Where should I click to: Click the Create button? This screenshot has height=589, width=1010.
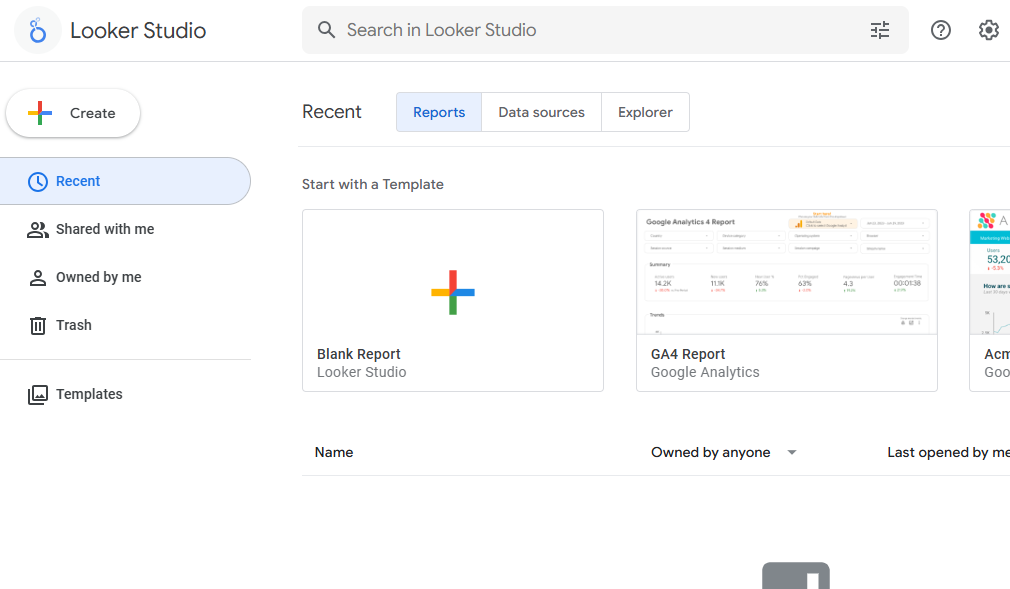coord(73,113)
